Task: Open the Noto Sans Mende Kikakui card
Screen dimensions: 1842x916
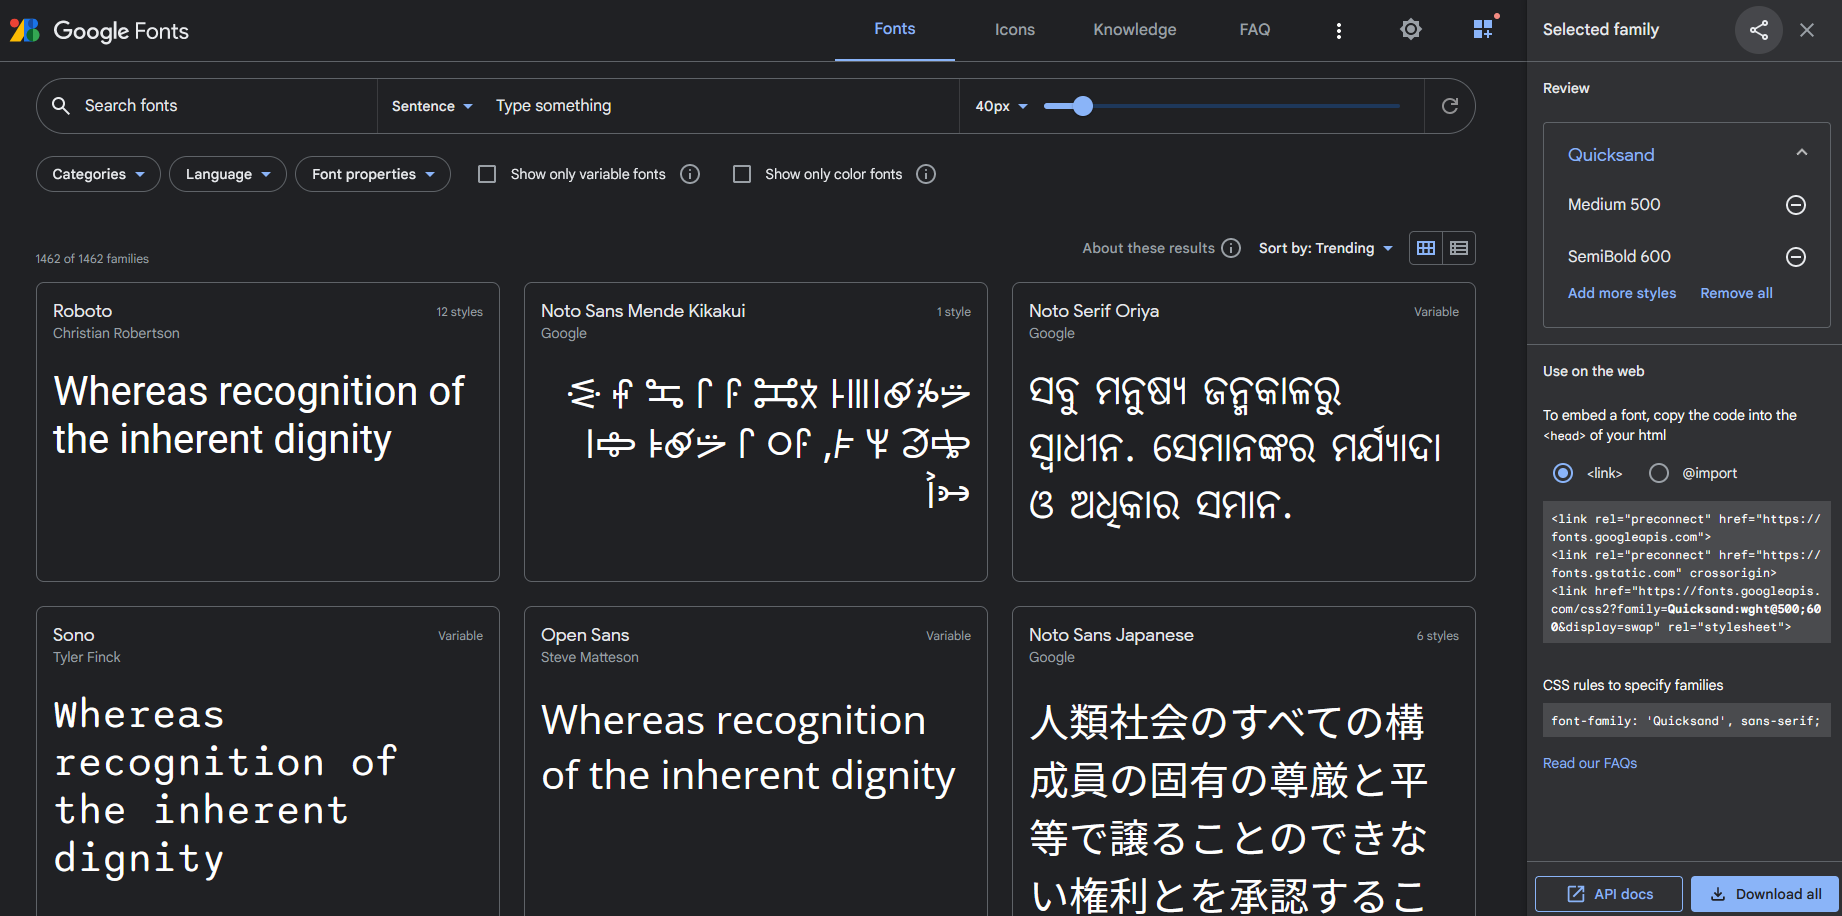Action: (x=756, y=432)
